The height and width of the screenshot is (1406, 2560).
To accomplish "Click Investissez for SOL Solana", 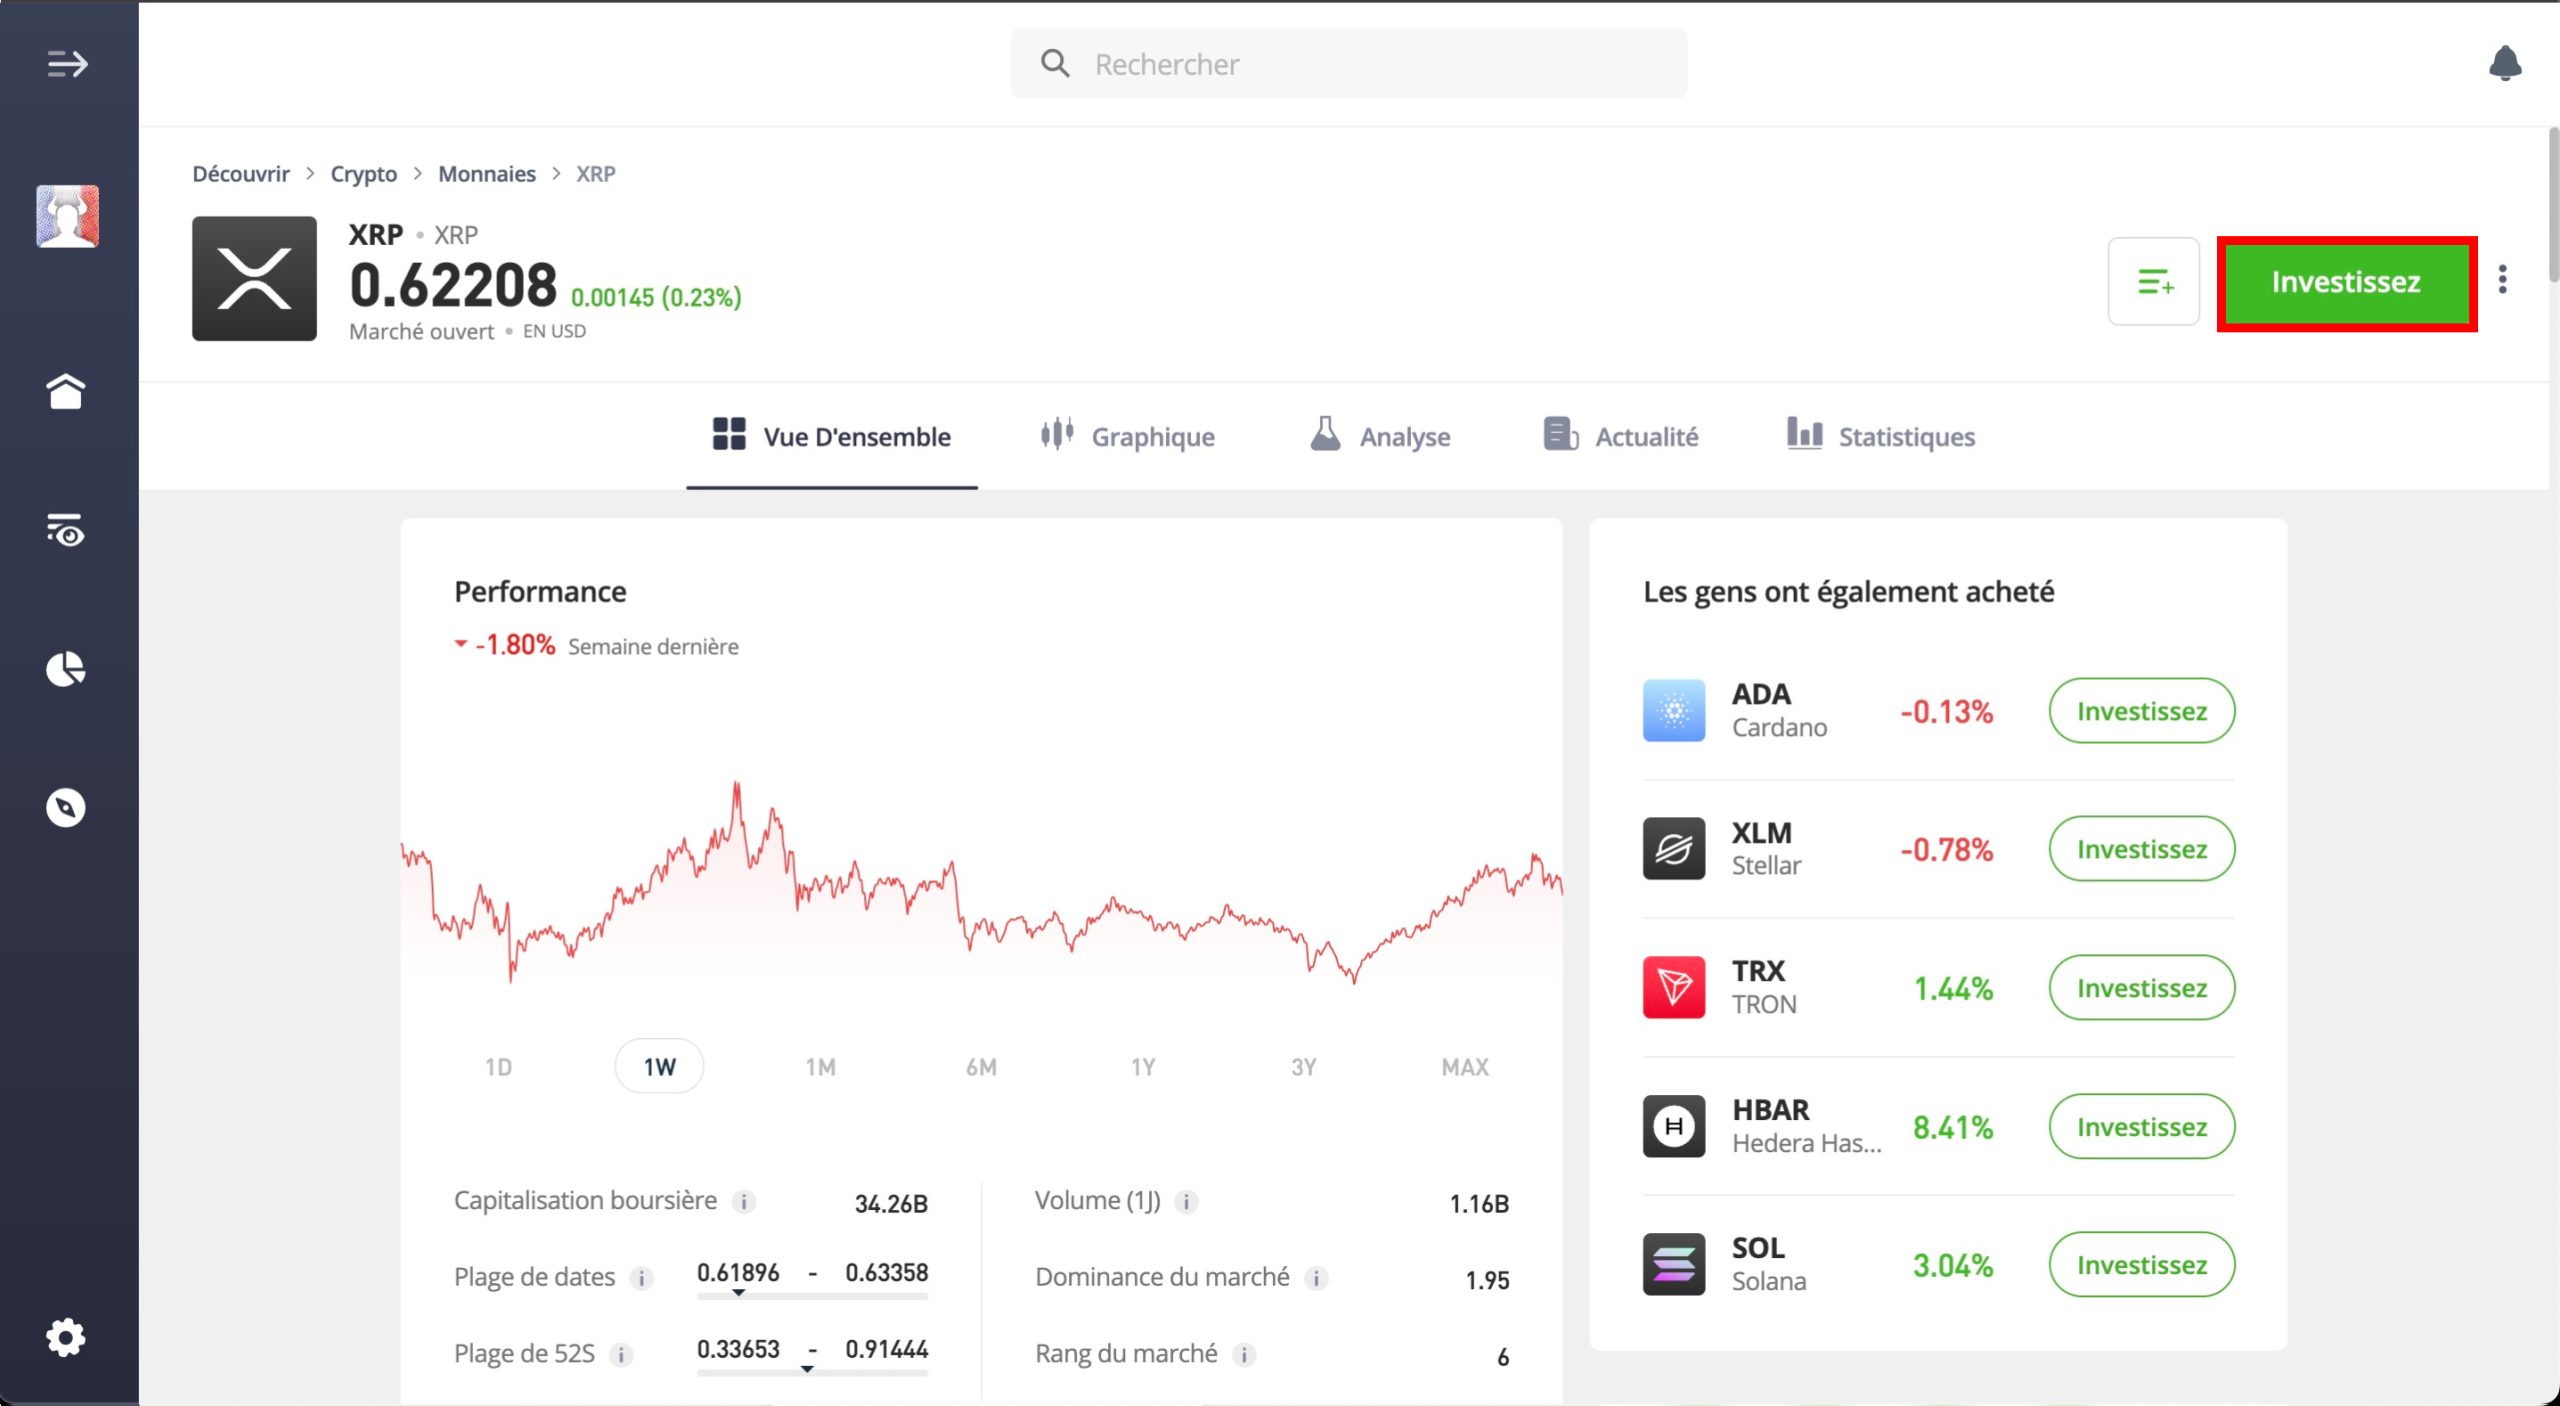I will click(x=2141, y=1265).
